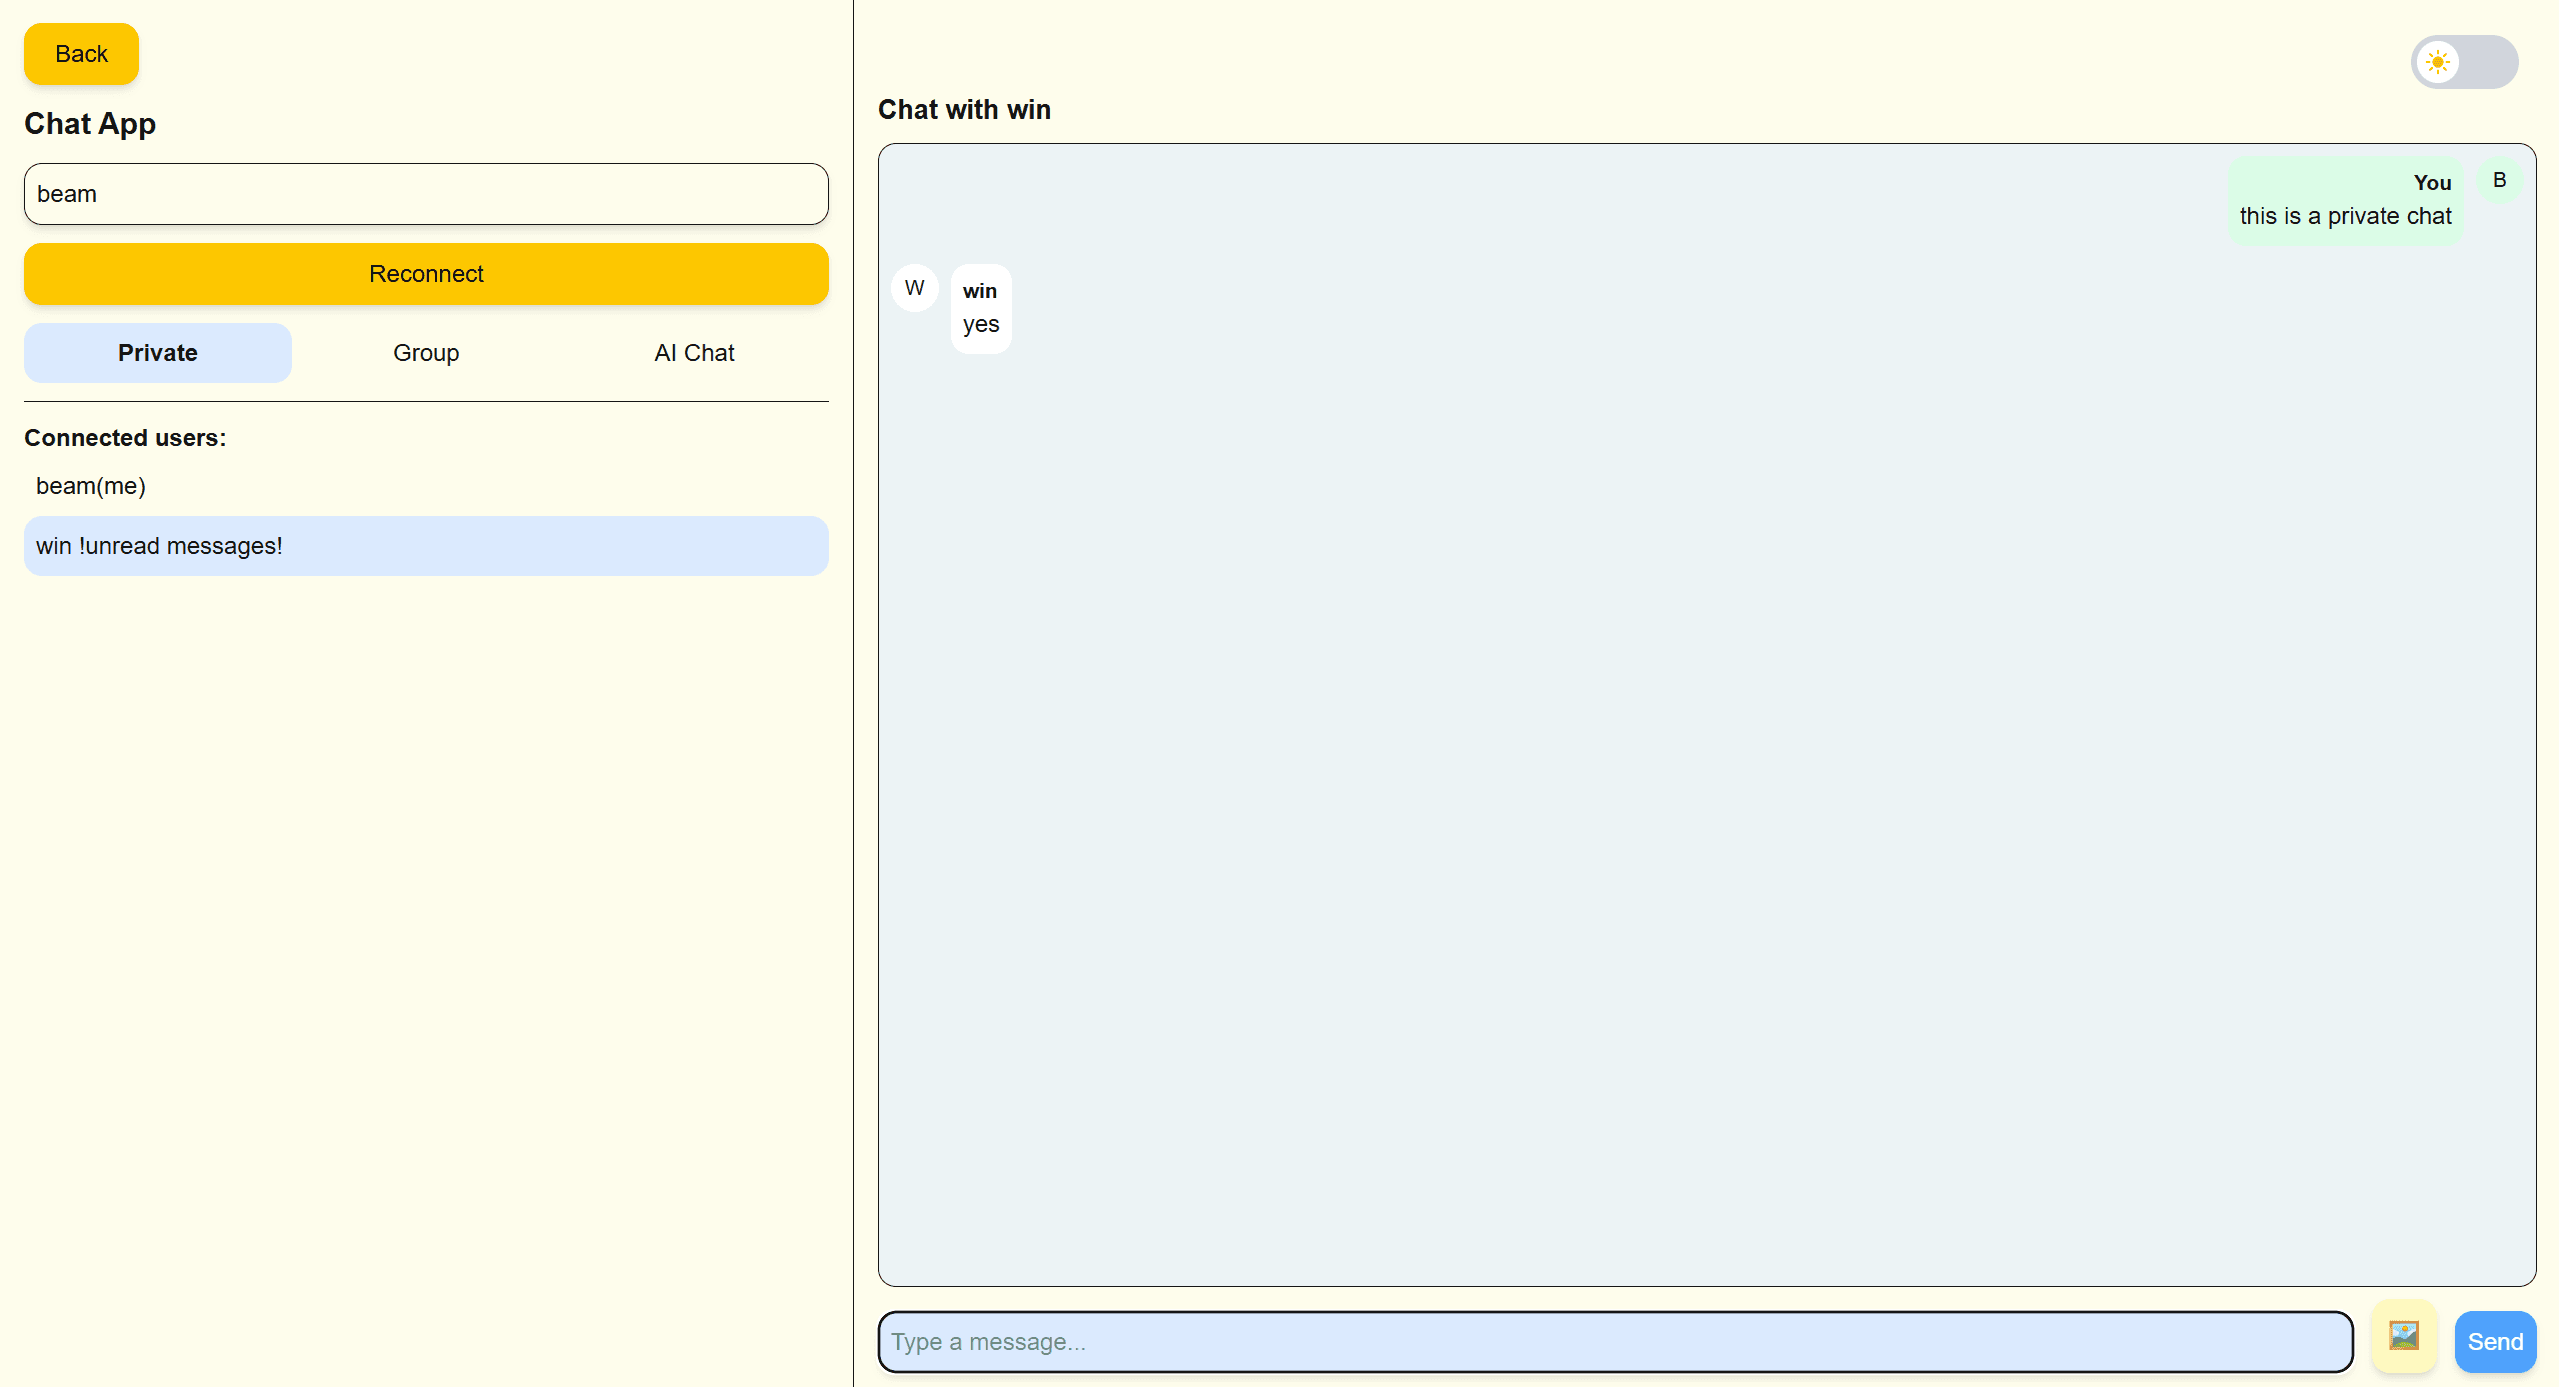Click the W avatar of win
Viewport: 2559px width, 1387px height.
point(914,288)
